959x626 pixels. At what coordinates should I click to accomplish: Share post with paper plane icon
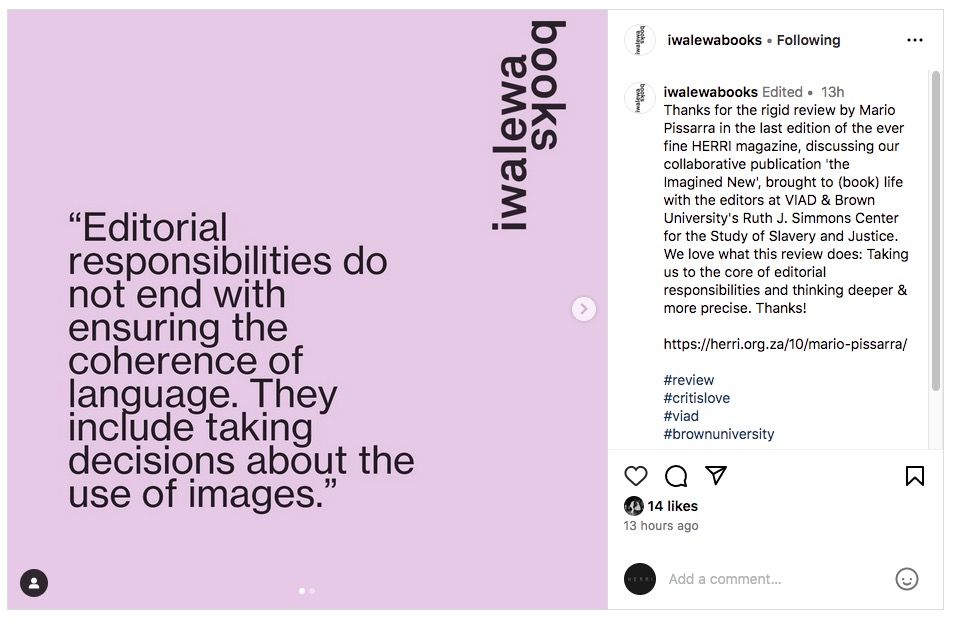point(716,475)
